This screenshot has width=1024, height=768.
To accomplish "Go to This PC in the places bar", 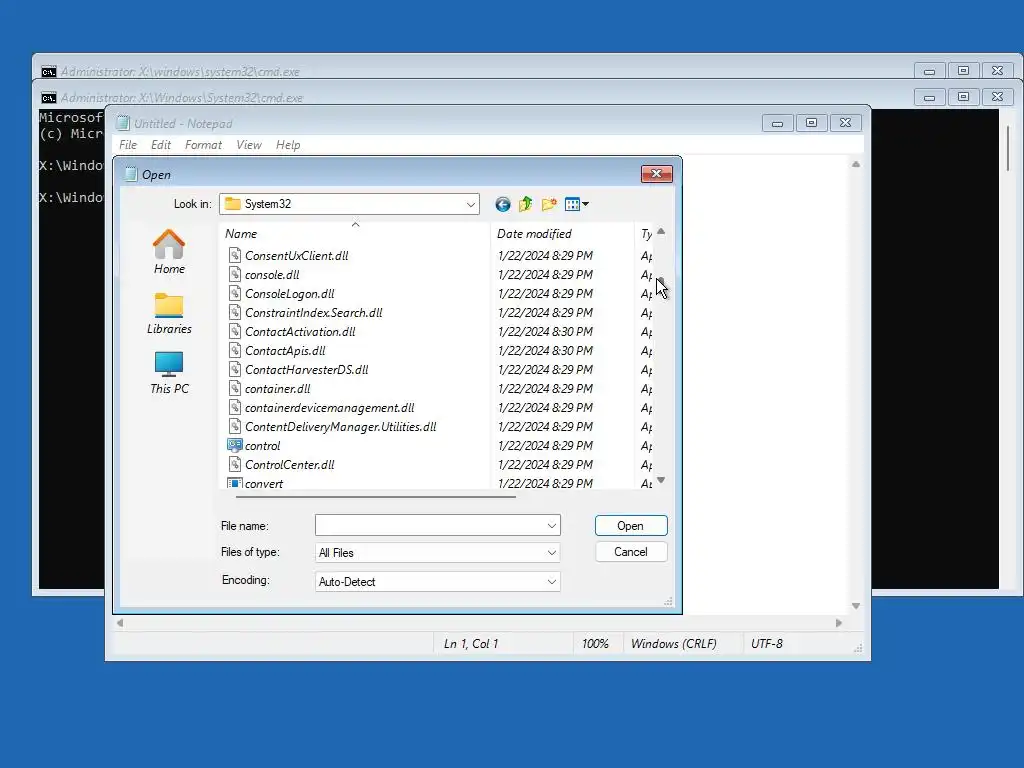I will (169, 373).
